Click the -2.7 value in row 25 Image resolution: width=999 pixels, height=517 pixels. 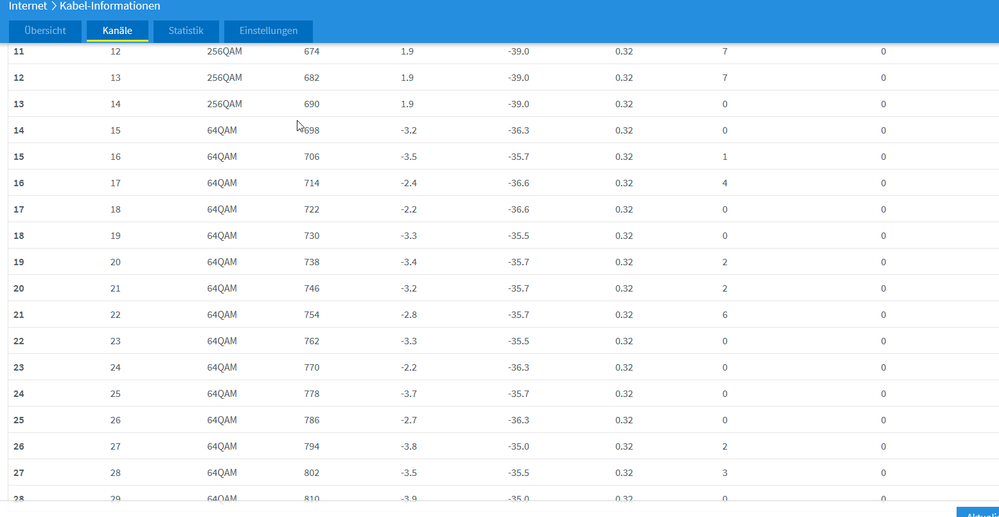(408, 420)
